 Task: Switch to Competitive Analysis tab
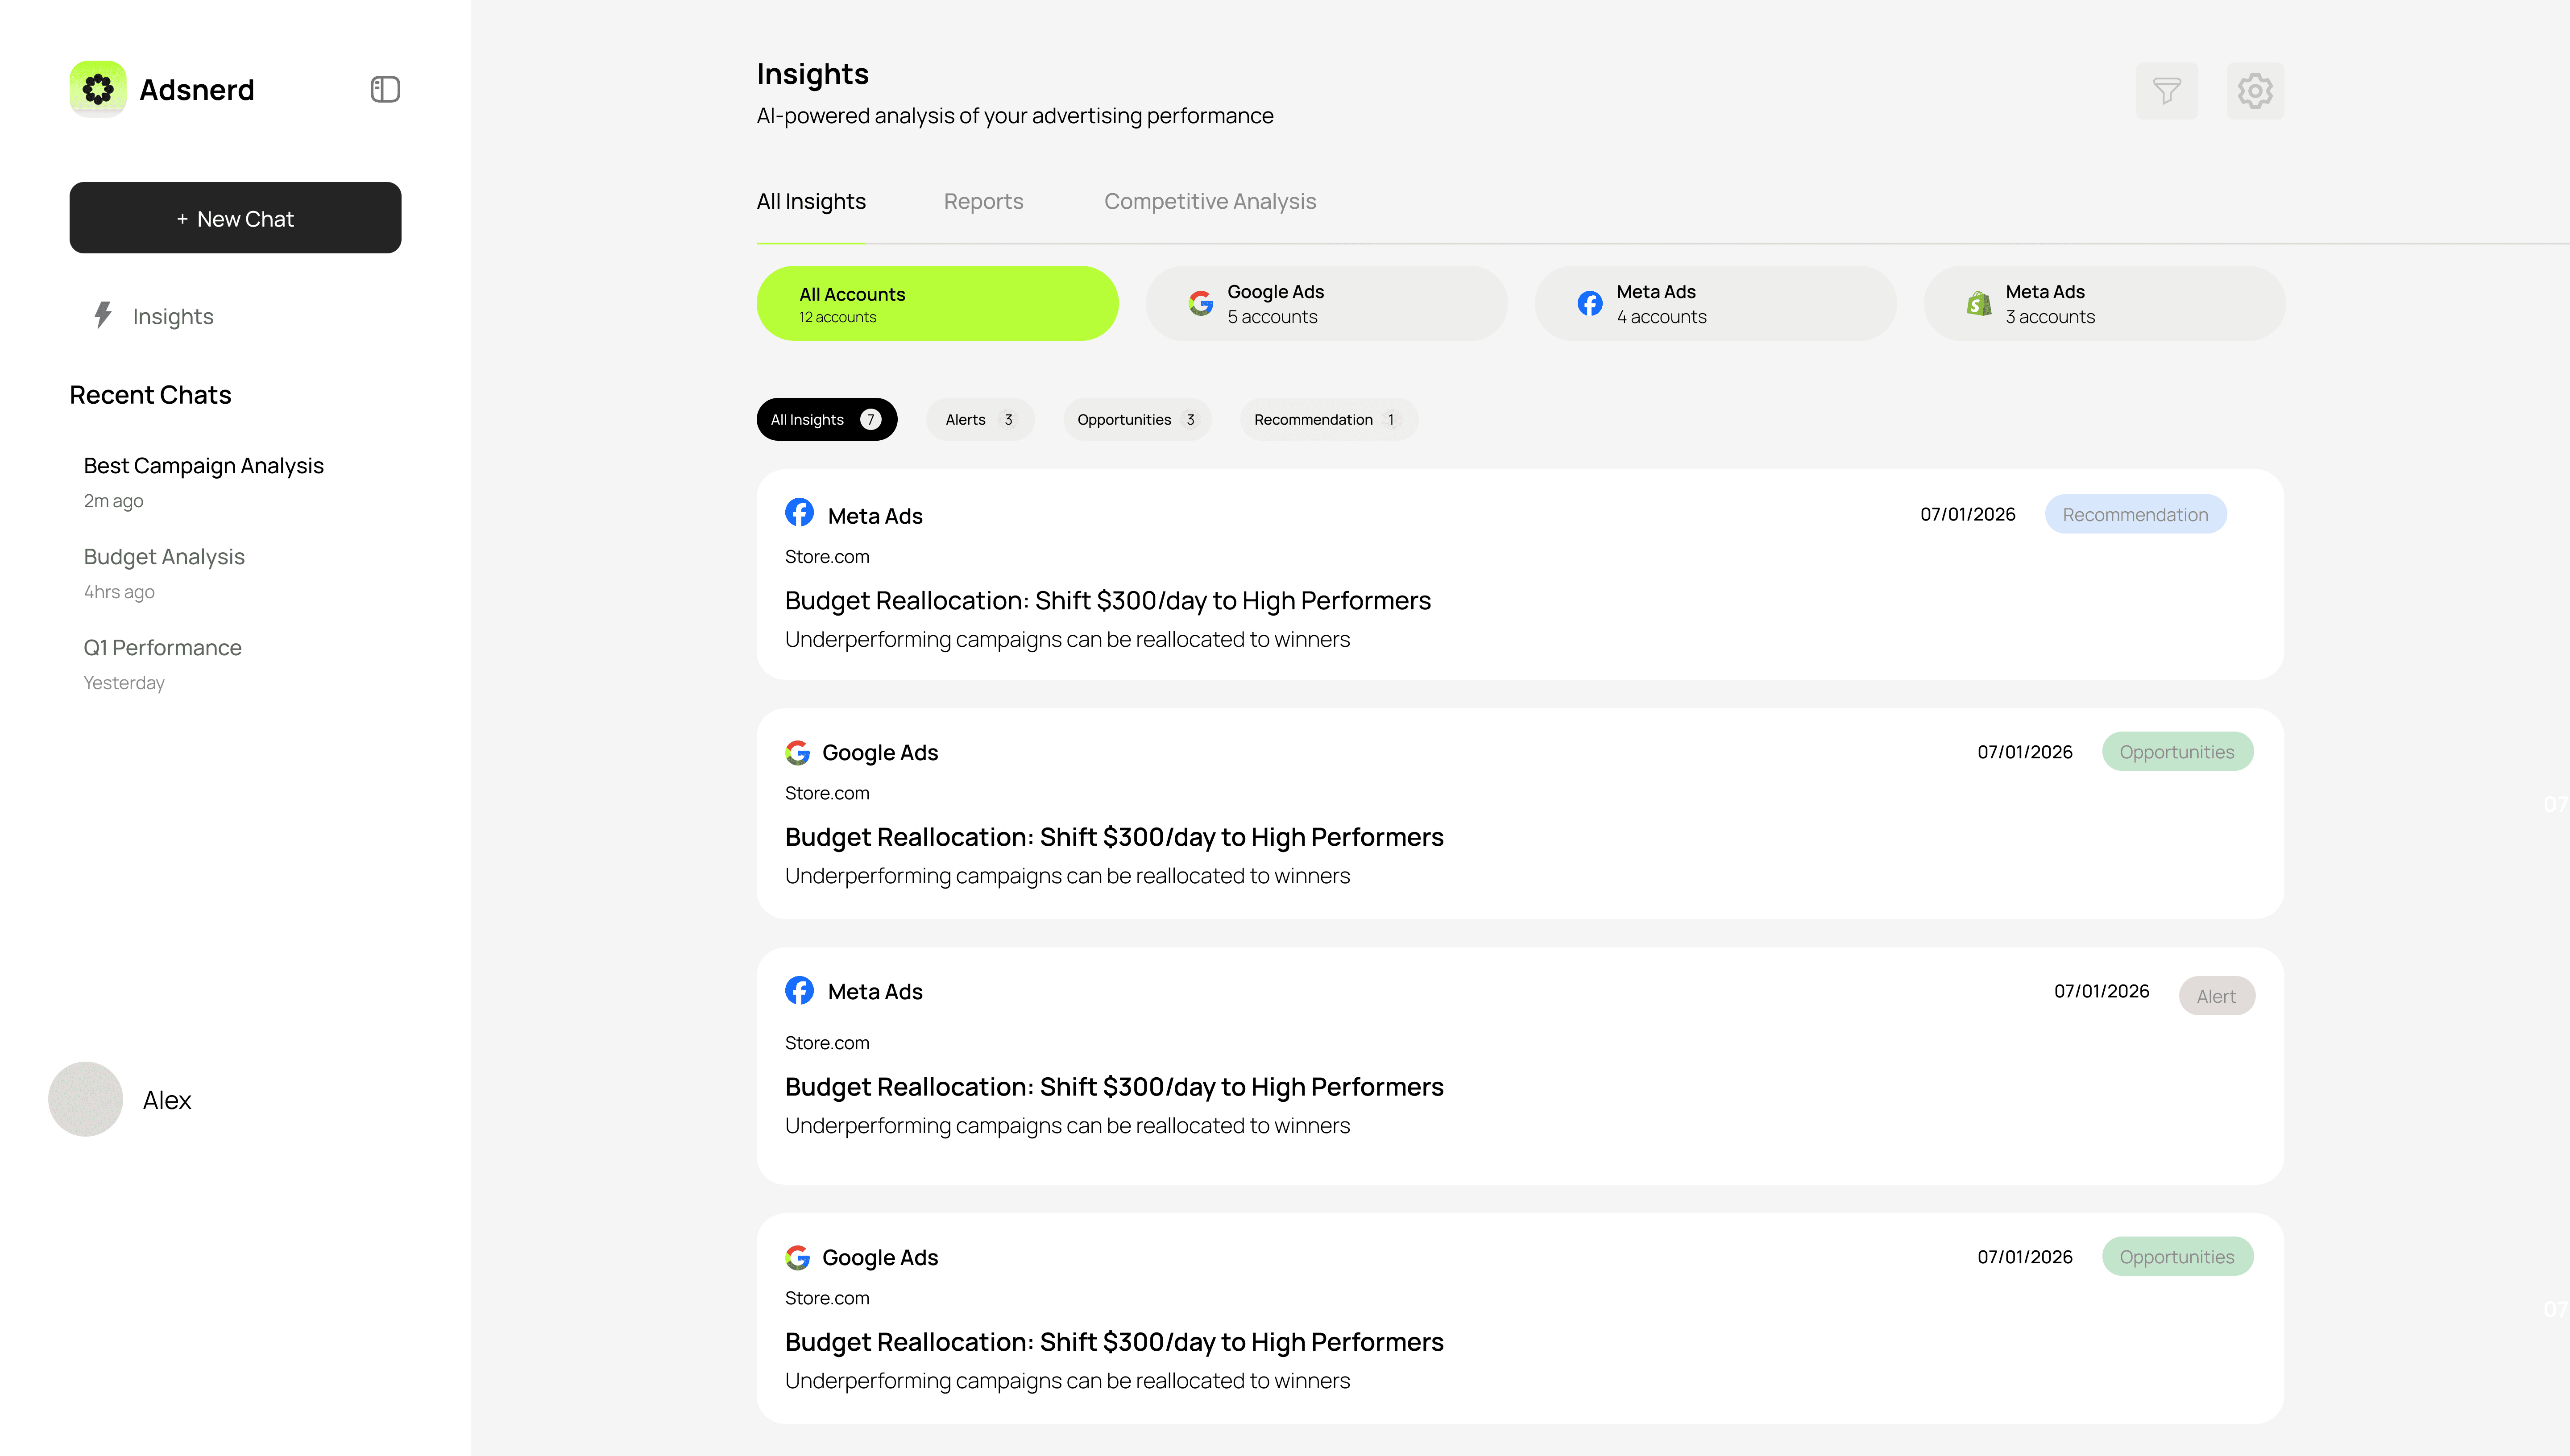tap(1209, 201)
